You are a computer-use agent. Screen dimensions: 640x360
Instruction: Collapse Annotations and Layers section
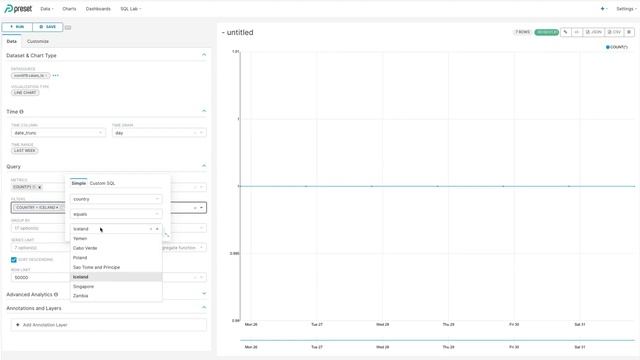[x=204, y=307]
